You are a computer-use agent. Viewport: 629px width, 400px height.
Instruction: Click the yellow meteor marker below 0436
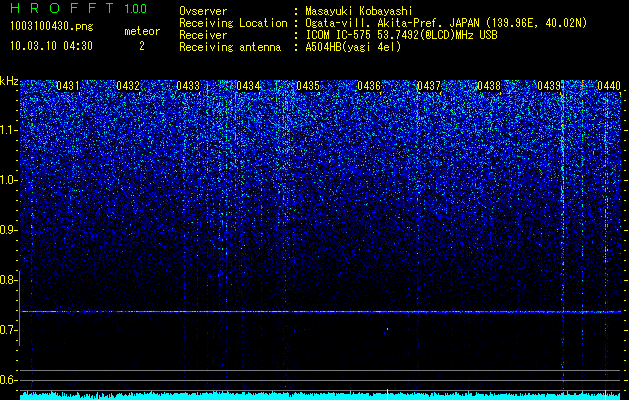pos(388,394)
